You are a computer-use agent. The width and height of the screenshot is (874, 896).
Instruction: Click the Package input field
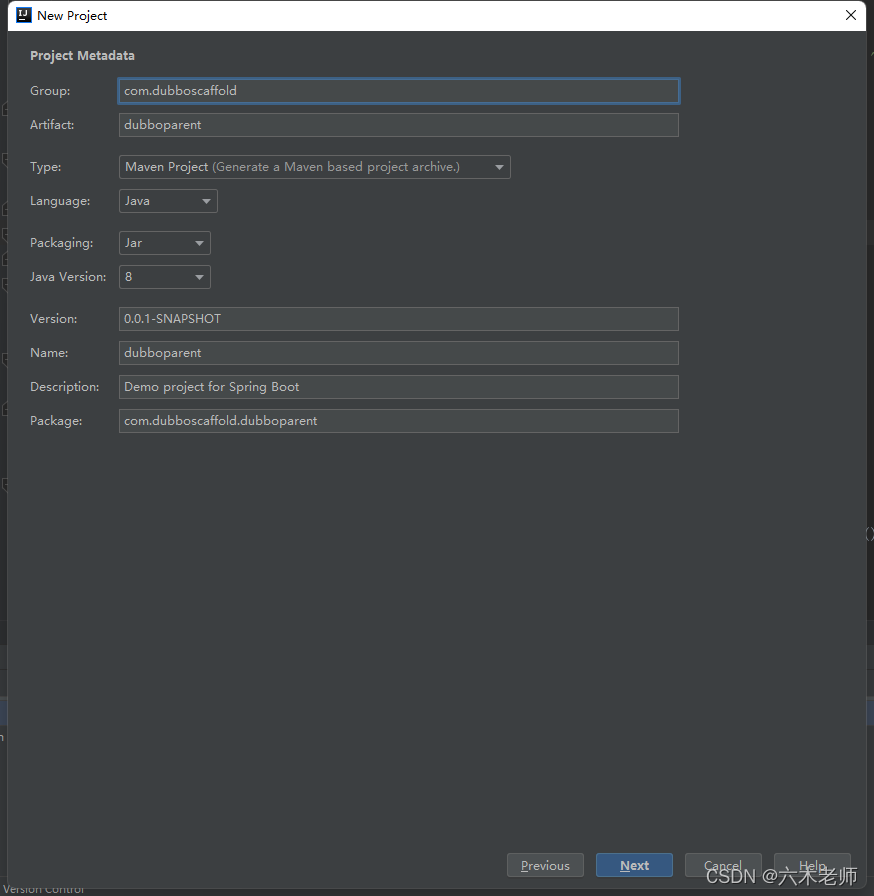tap(399, 421)
